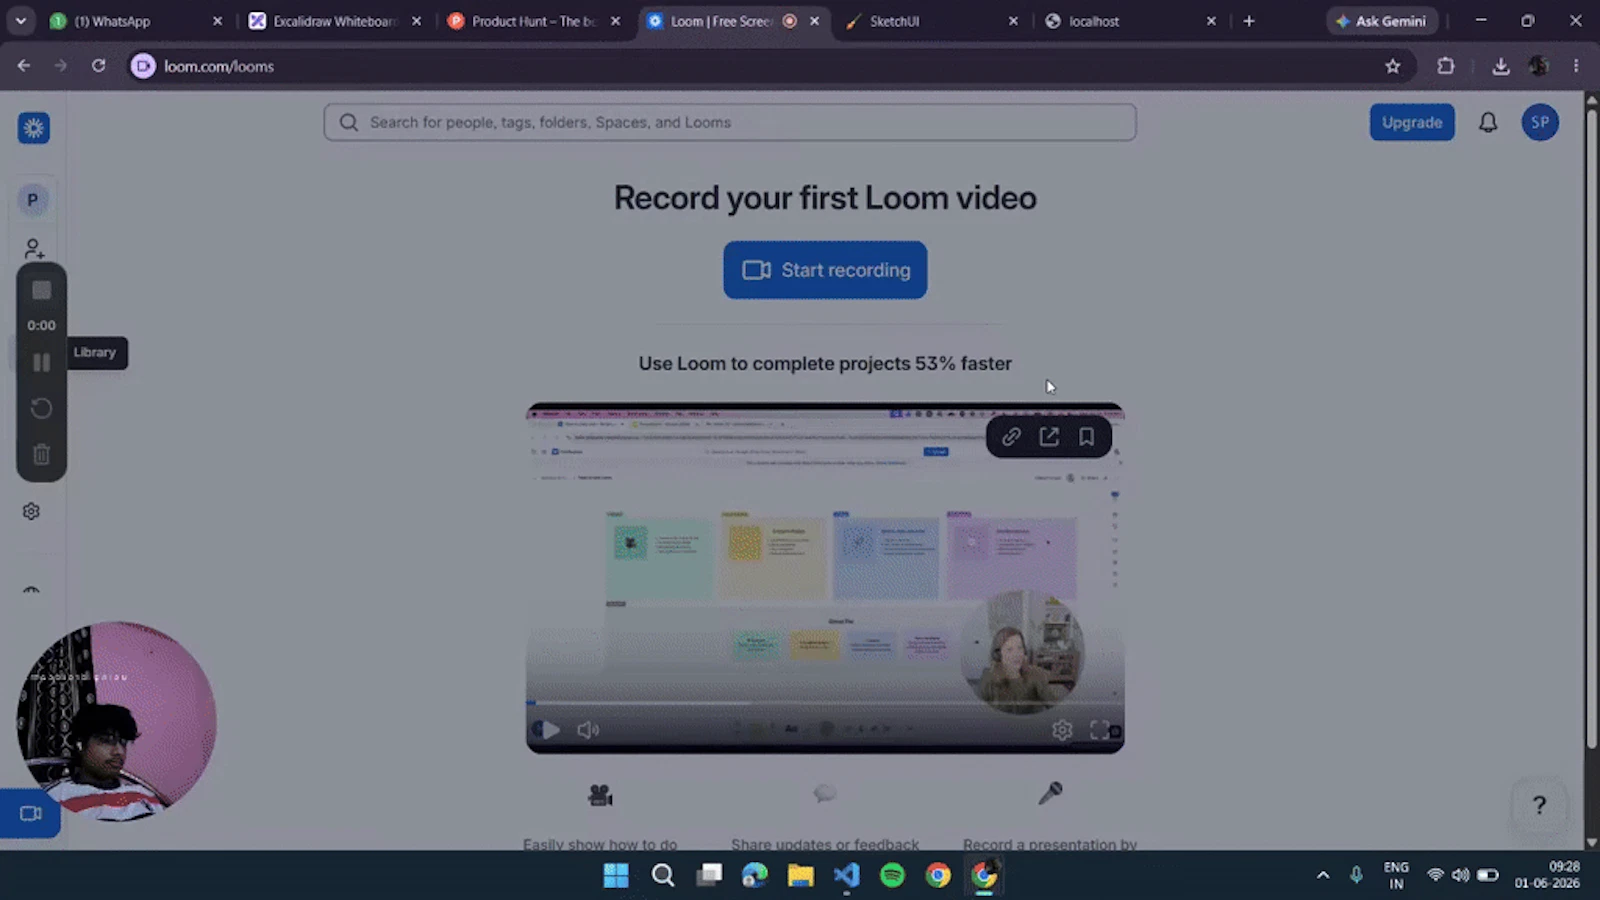Click the magnifier icon in search bar
1600x900 pixels.
(348, 122)
